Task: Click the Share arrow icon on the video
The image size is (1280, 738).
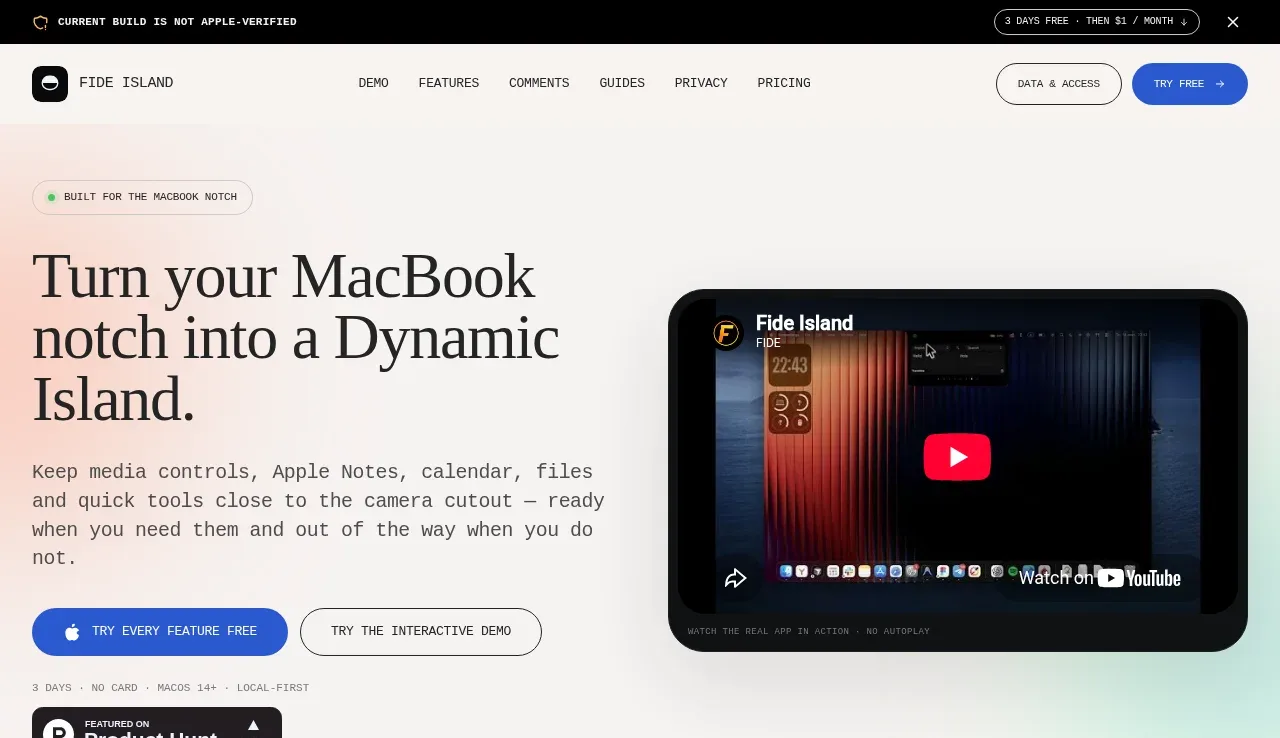Action: click(736, 578)
